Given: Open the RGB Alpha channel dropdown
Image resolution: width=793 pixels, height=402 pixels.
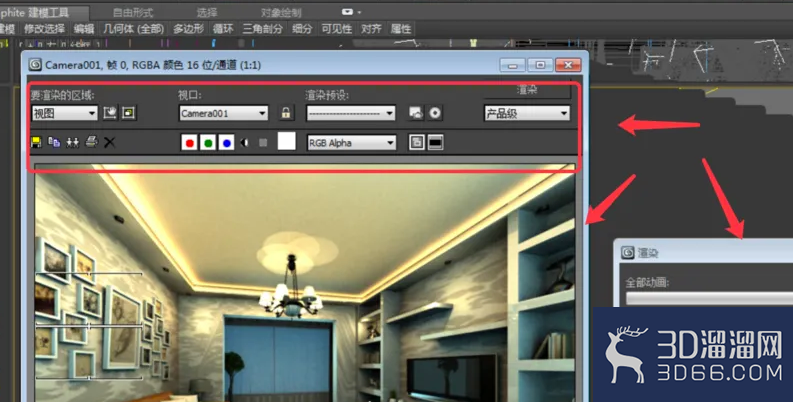Looking at the screenshot, I should coord(351,143).
